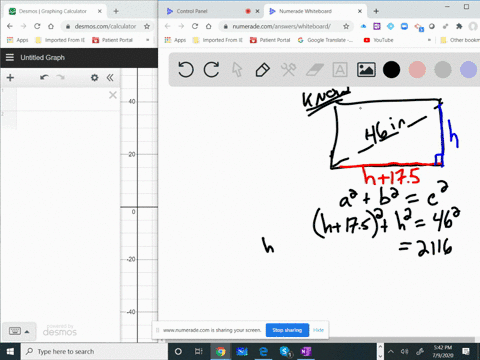480x360 pixels.
Task: Open OneNote from the taskbar
Action: tap(306, 351)
